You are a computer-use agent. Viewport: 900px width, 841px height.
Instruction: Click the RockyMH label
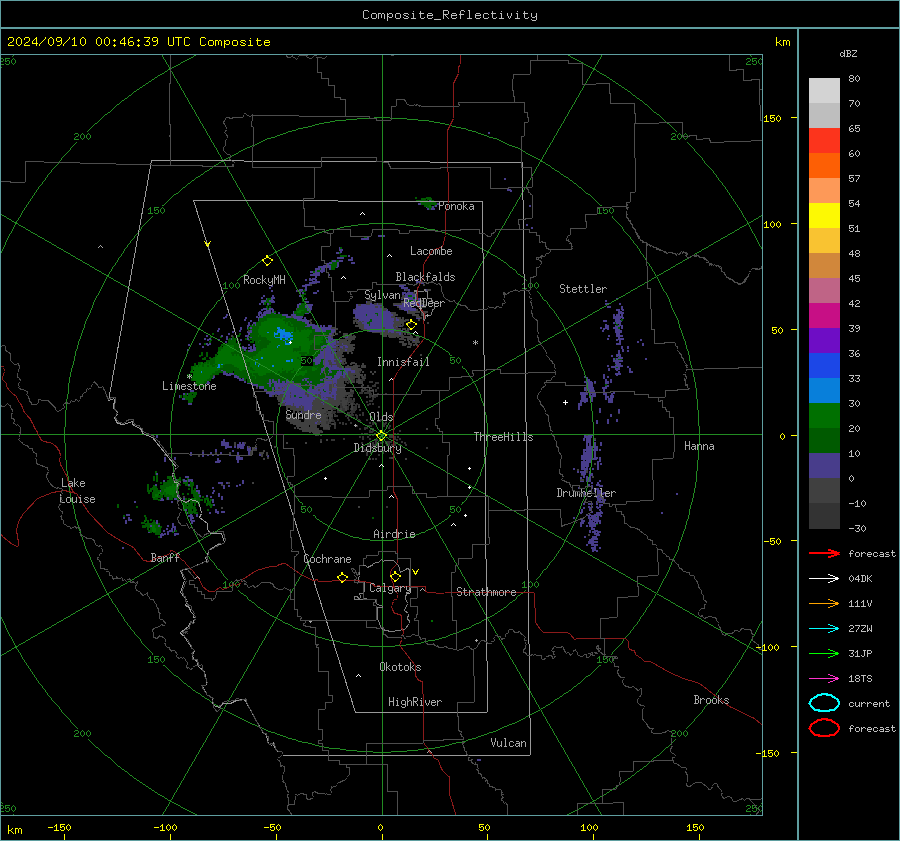[264, 280]
